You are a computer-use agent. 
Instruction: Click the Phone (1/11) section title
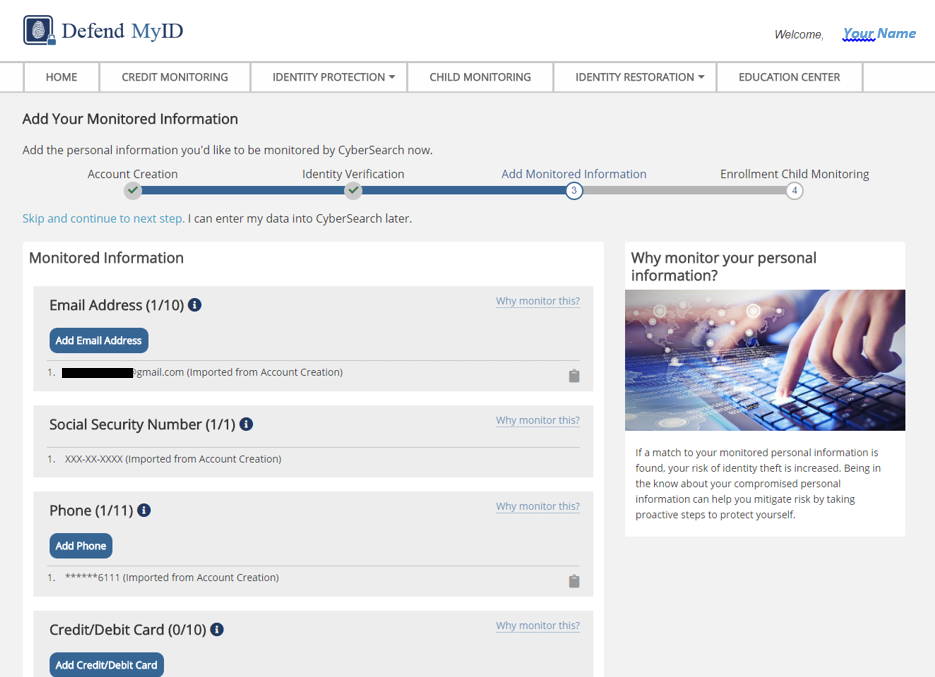coord(91,511)
